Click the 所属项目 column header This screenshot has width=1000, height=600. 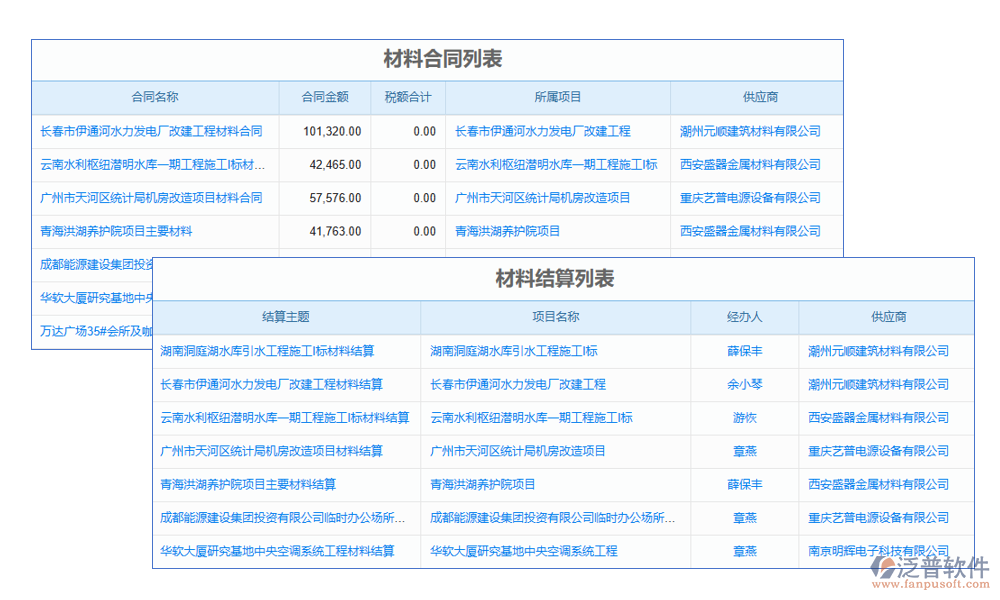click(558, 97)
